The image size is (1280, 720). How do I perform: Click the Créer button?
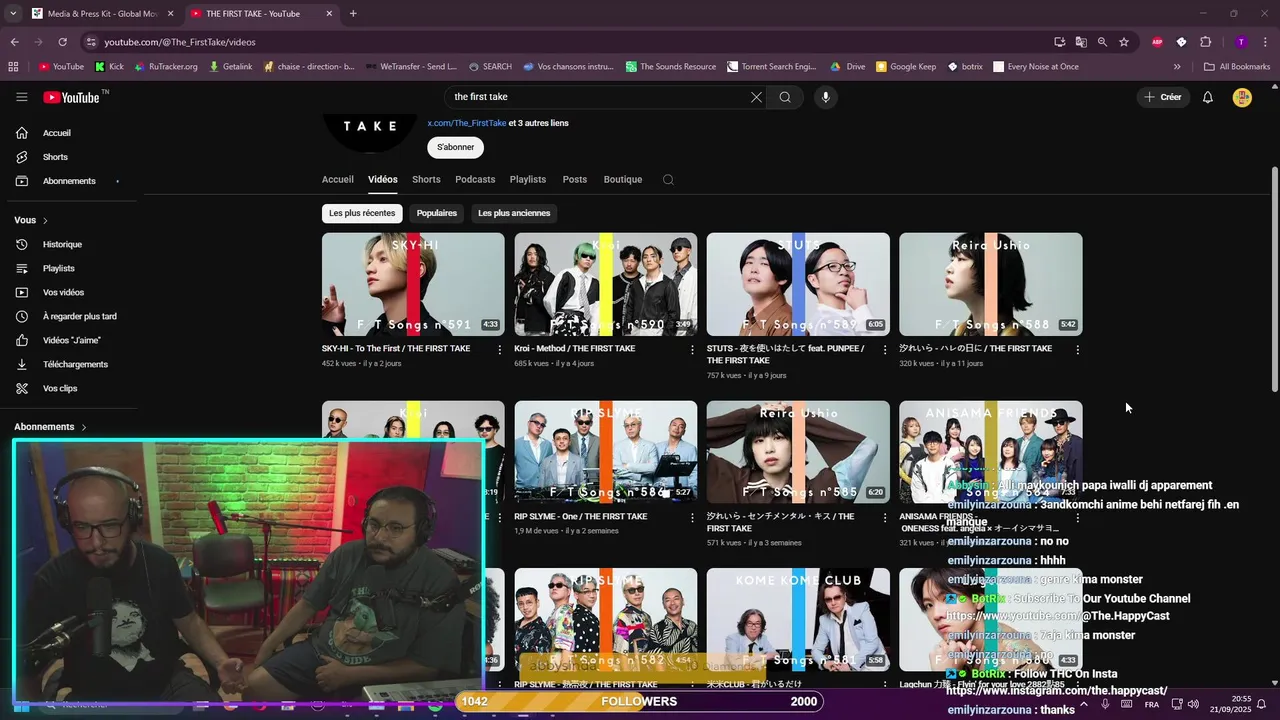(x=1162, y=97)
